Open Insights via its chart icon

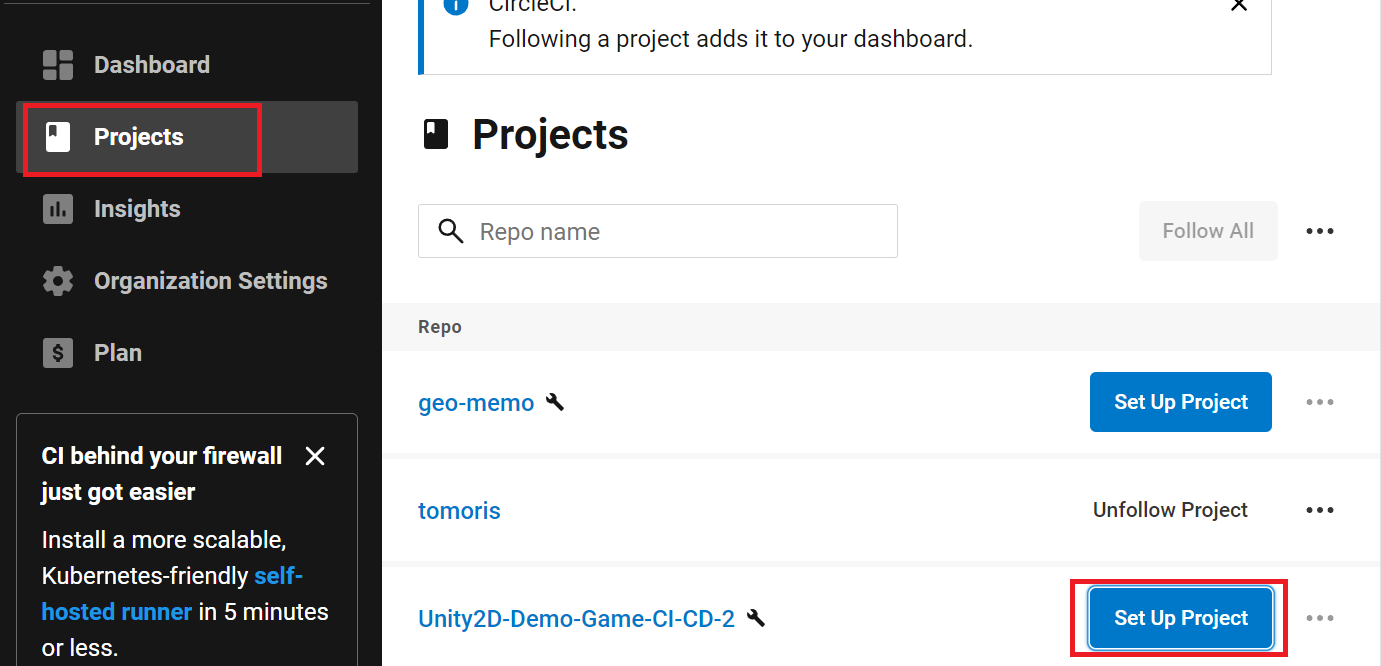click(x=57, y=208)
